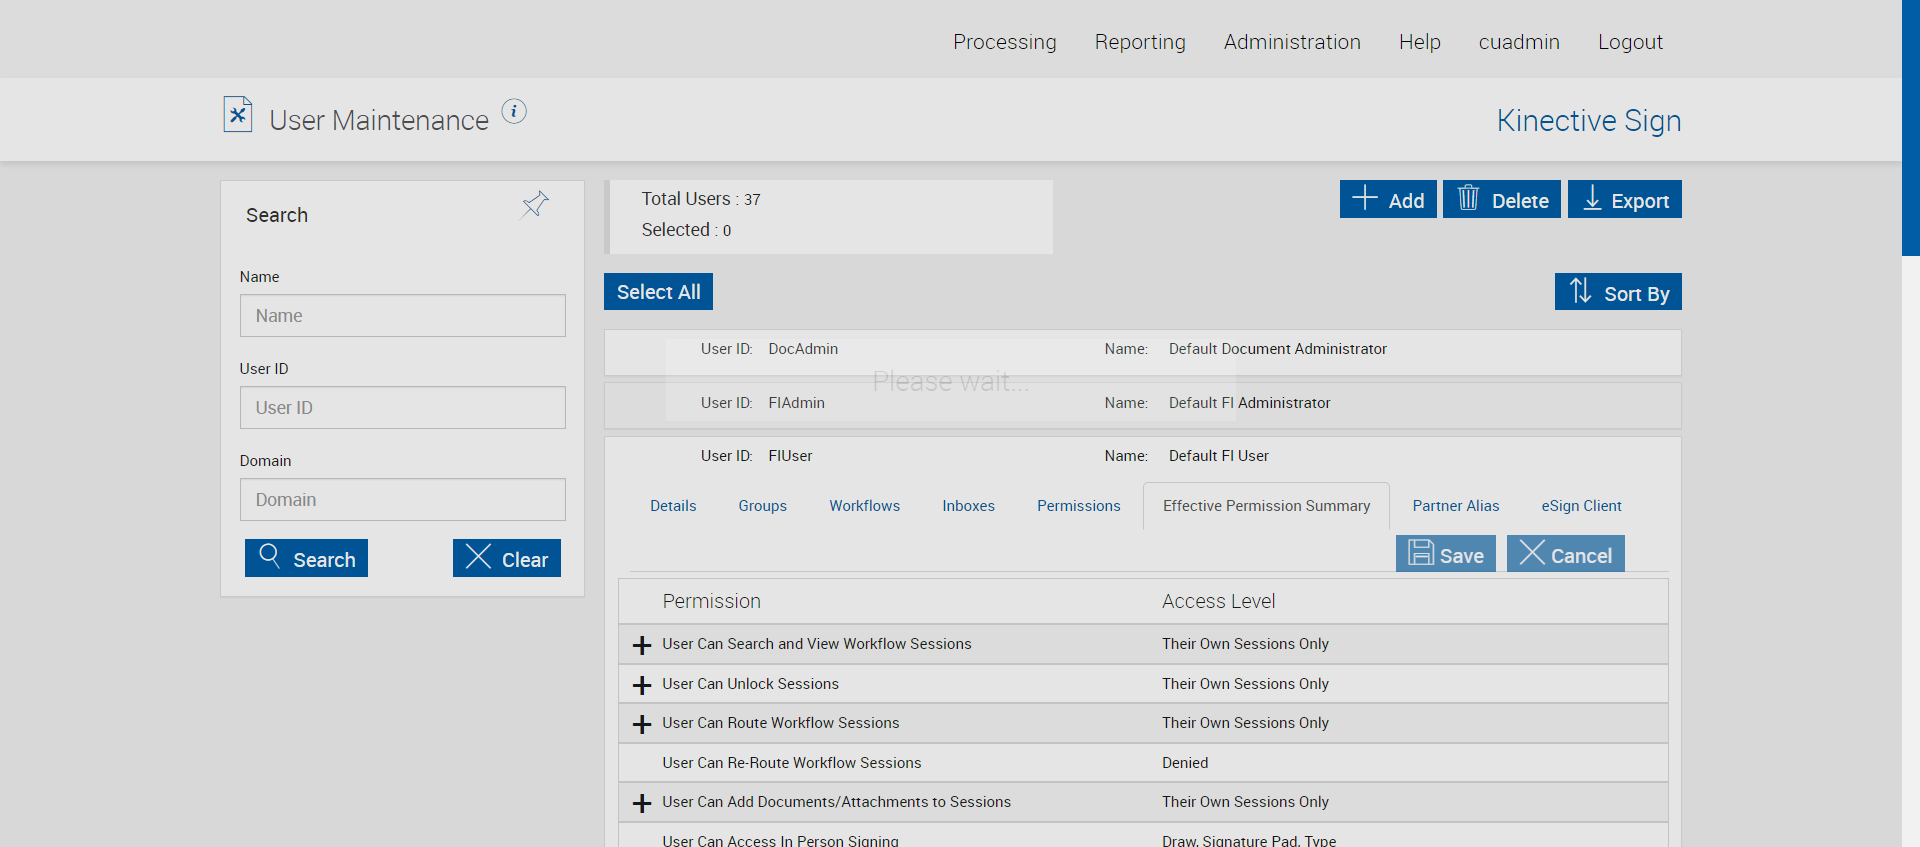Open the cuadmin account menu
Image resolution: width=1920 pixels, height=847 pixels.
click(1519, 42)
